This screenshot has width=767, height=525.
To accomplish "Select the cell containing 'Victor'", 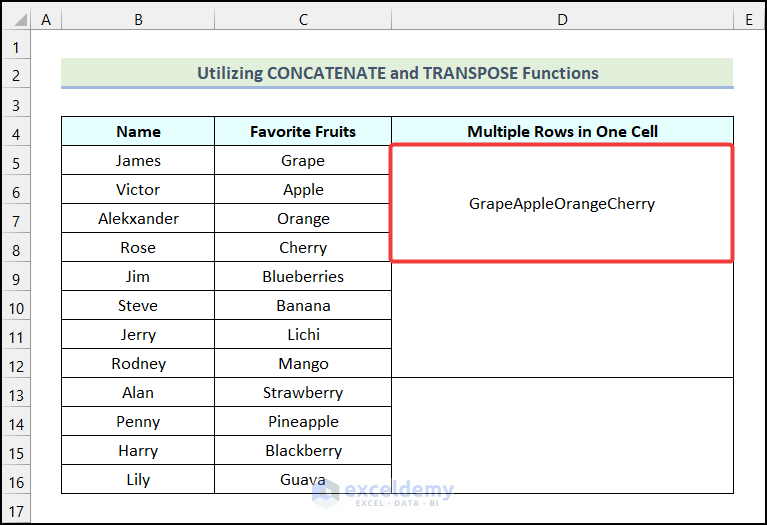I will (138, 189).
